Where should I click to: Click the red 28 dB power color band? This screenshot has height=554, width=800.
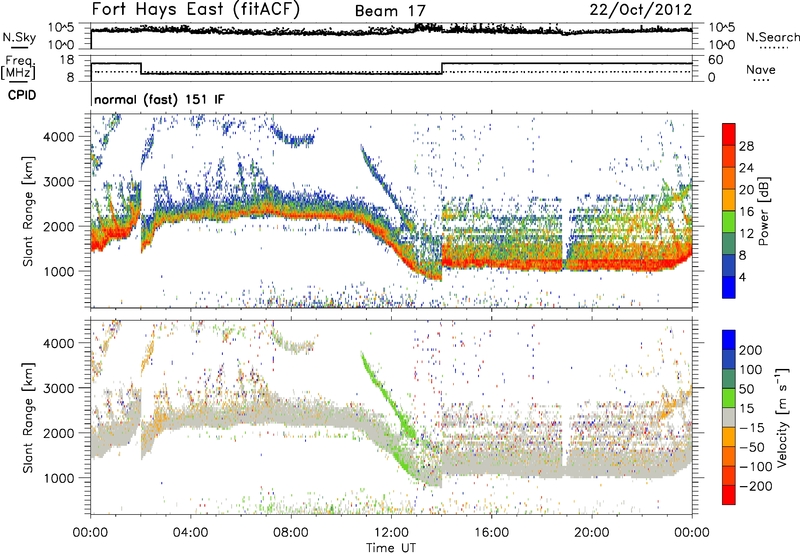(x=729, y=135)
